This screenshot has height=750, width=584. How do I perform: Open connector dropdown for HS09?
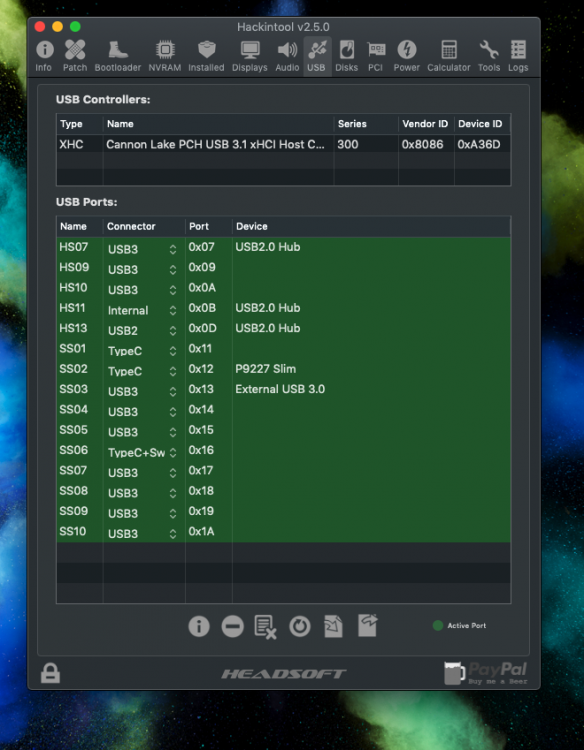[x=143, y=269]
